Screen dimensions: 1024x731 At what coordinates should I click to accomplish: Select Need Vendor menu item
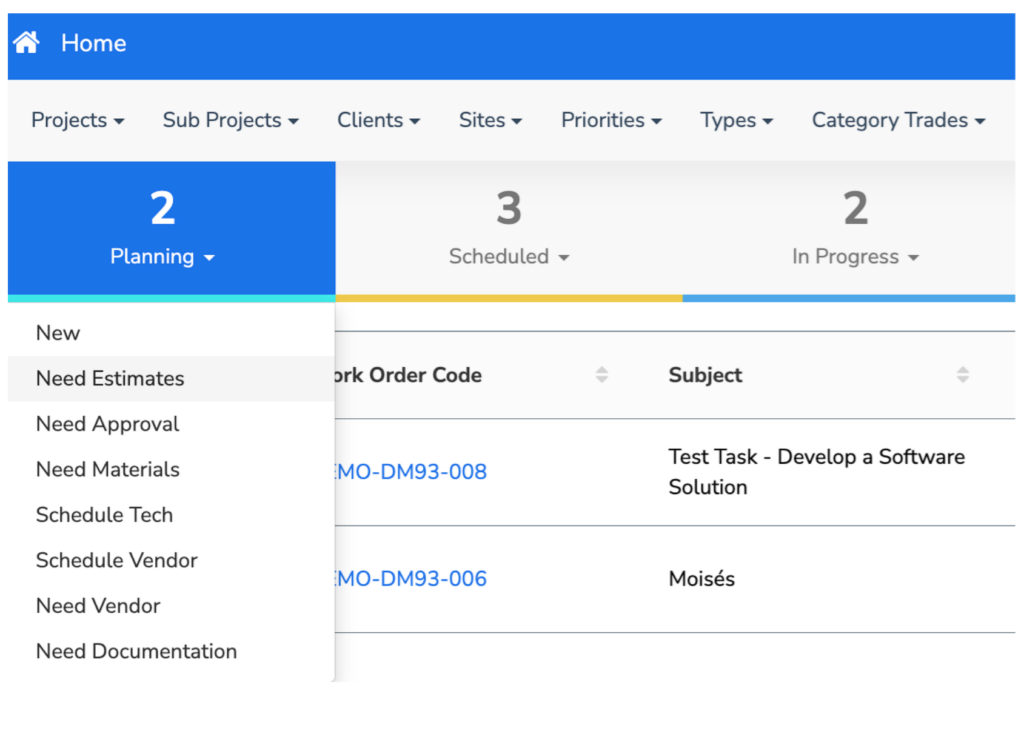click(171, 606)
